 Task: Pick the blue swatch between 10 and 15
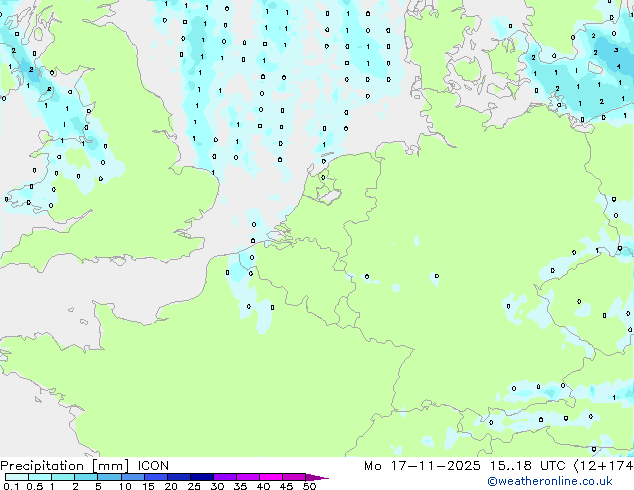point(132,477)
